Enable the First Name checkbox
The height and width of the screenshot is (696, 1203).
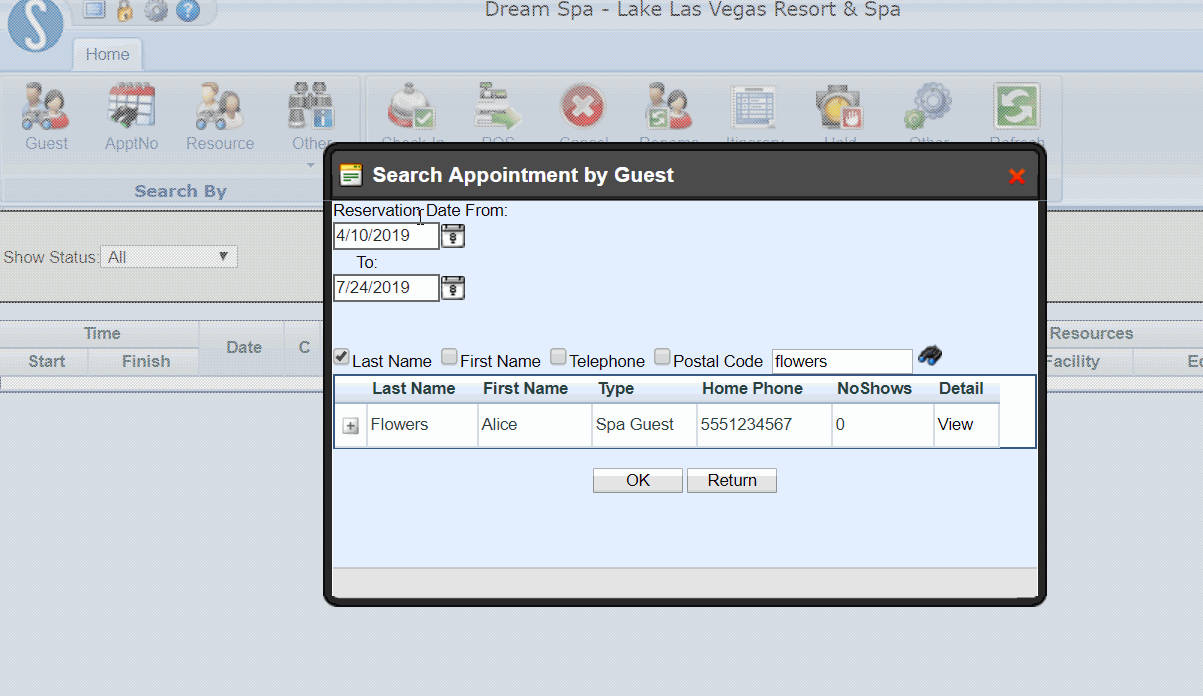449,356
